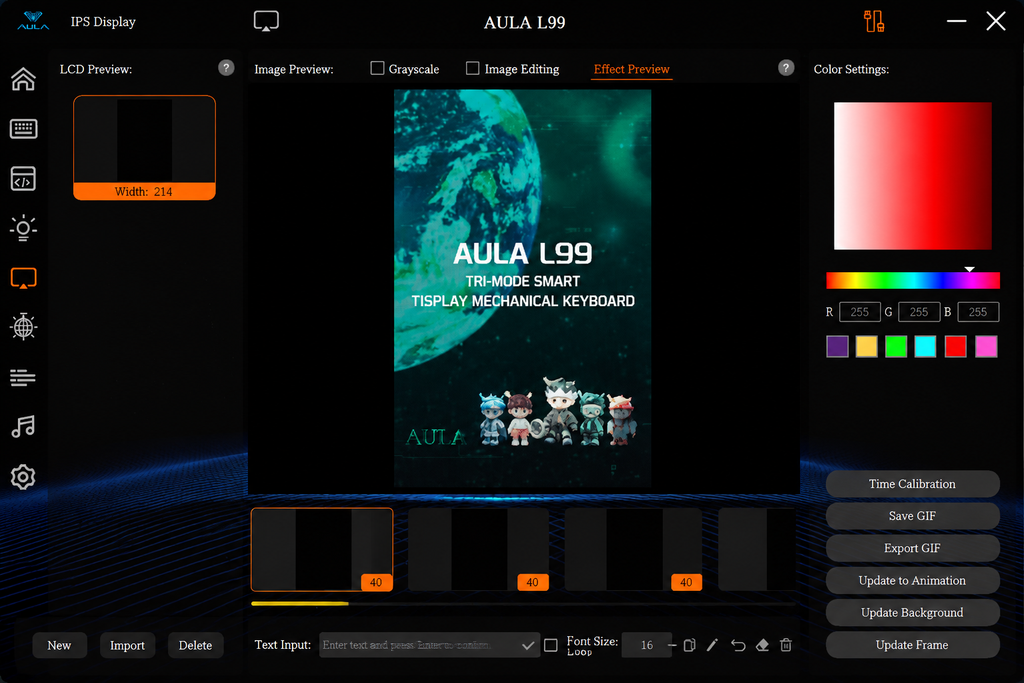Open the globe crosshair sidebar icon

pos(24,326)
